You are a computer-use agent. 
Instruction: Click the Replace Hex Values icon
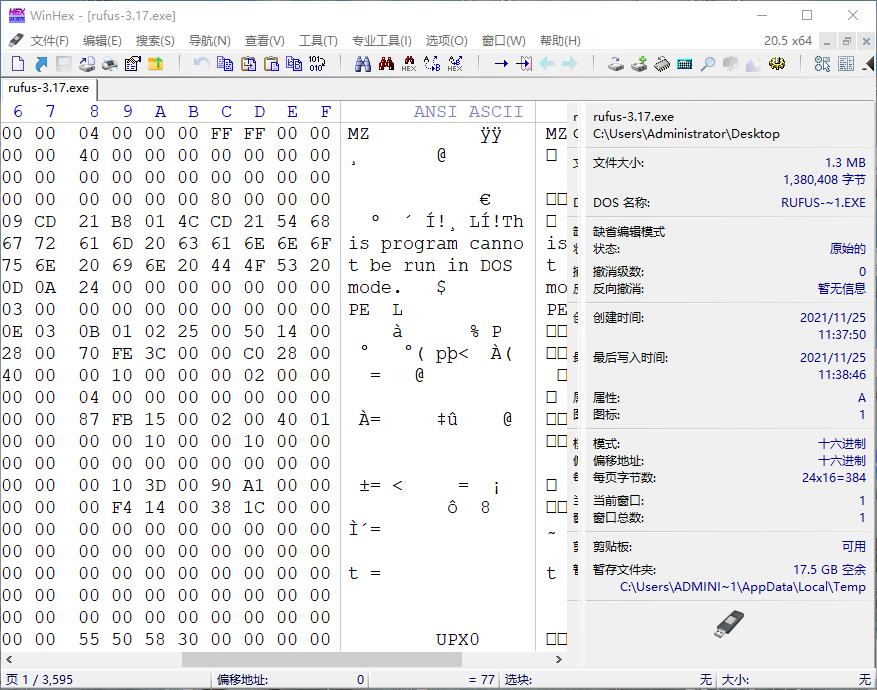click(455, 64)
